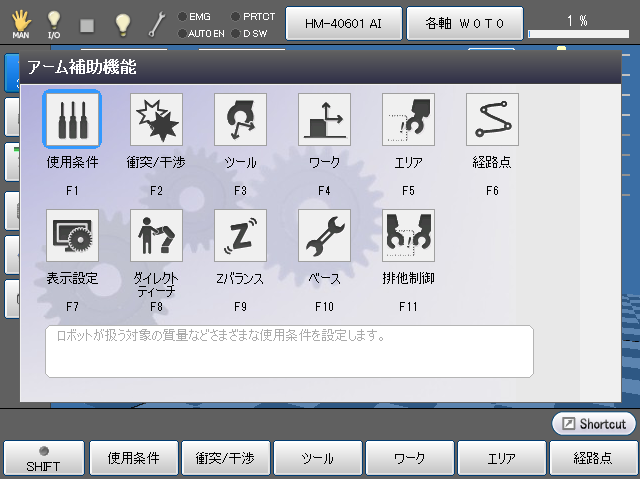Toggle the SHIFT key button
The image size is (640, 479).
[x=43, y=458]
